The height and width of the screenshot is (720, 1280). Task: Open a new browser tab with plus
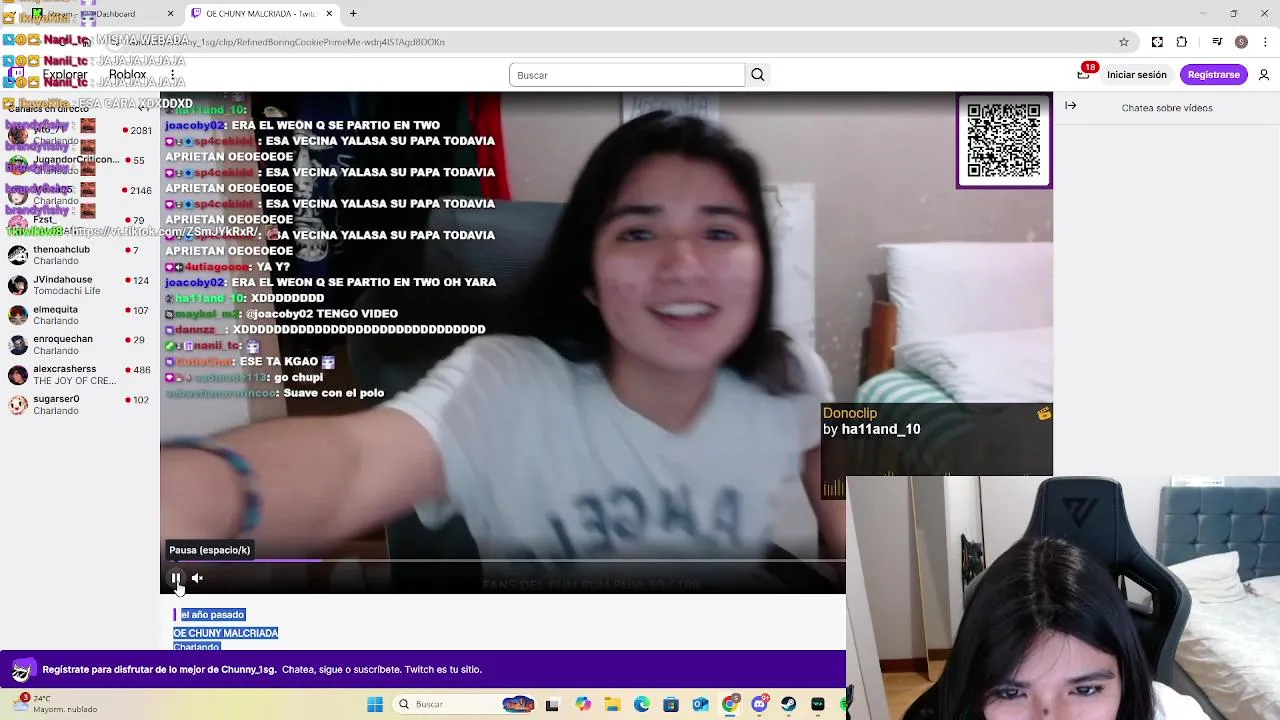(x=353, y=14)
